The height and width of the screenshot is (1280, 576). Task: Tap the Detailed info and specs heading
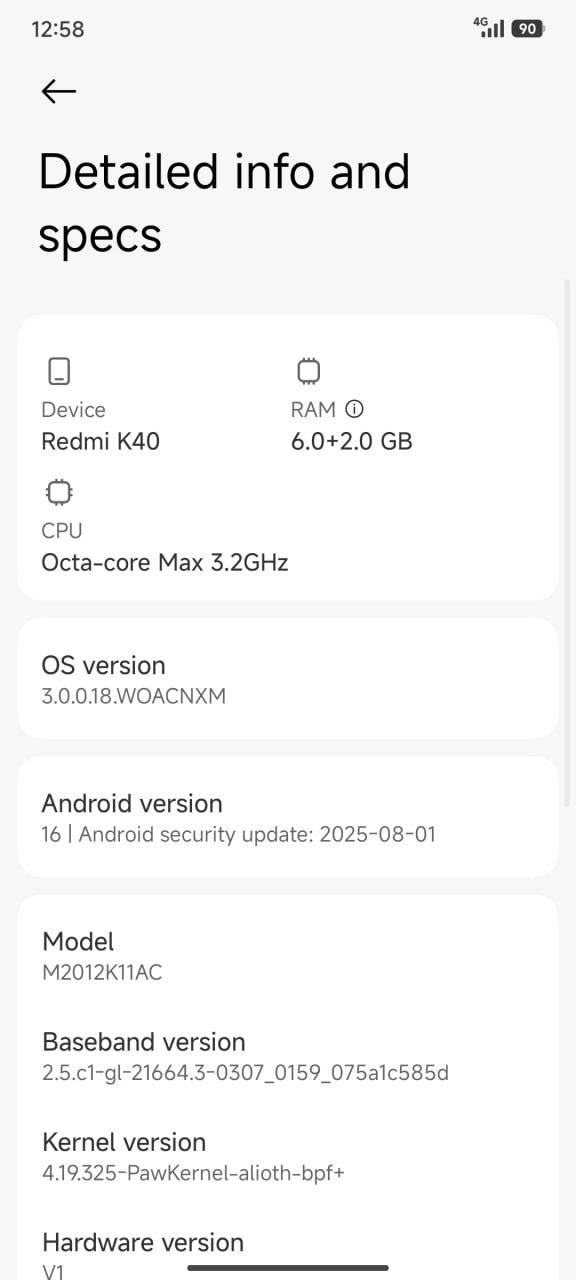coord(224,203)
